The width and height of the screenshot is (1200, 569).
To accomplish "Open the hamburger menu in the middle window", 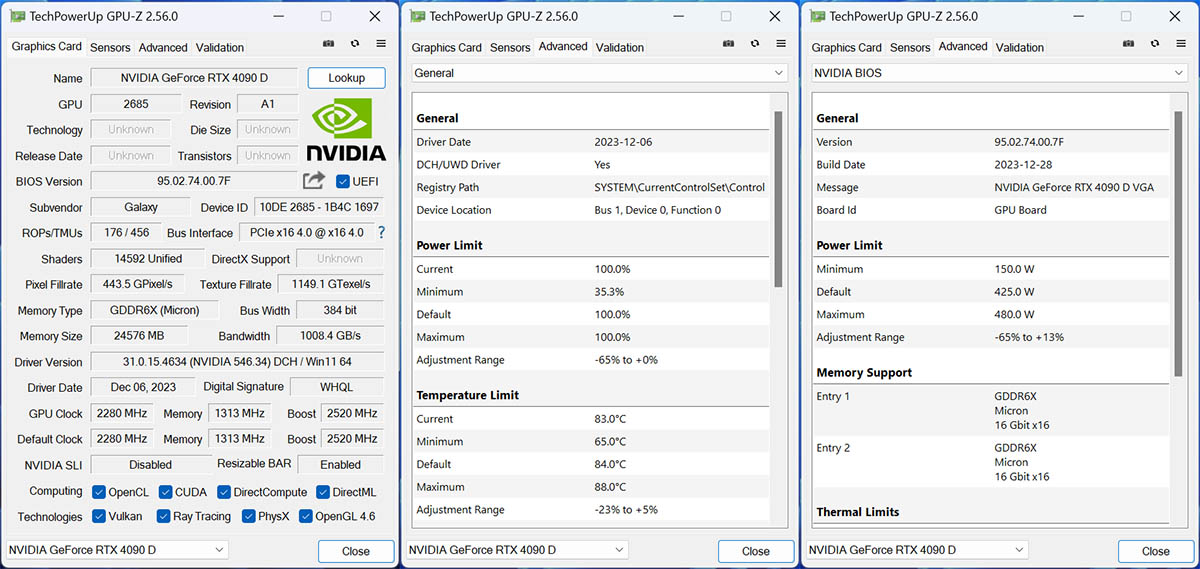I will point(781,44).
